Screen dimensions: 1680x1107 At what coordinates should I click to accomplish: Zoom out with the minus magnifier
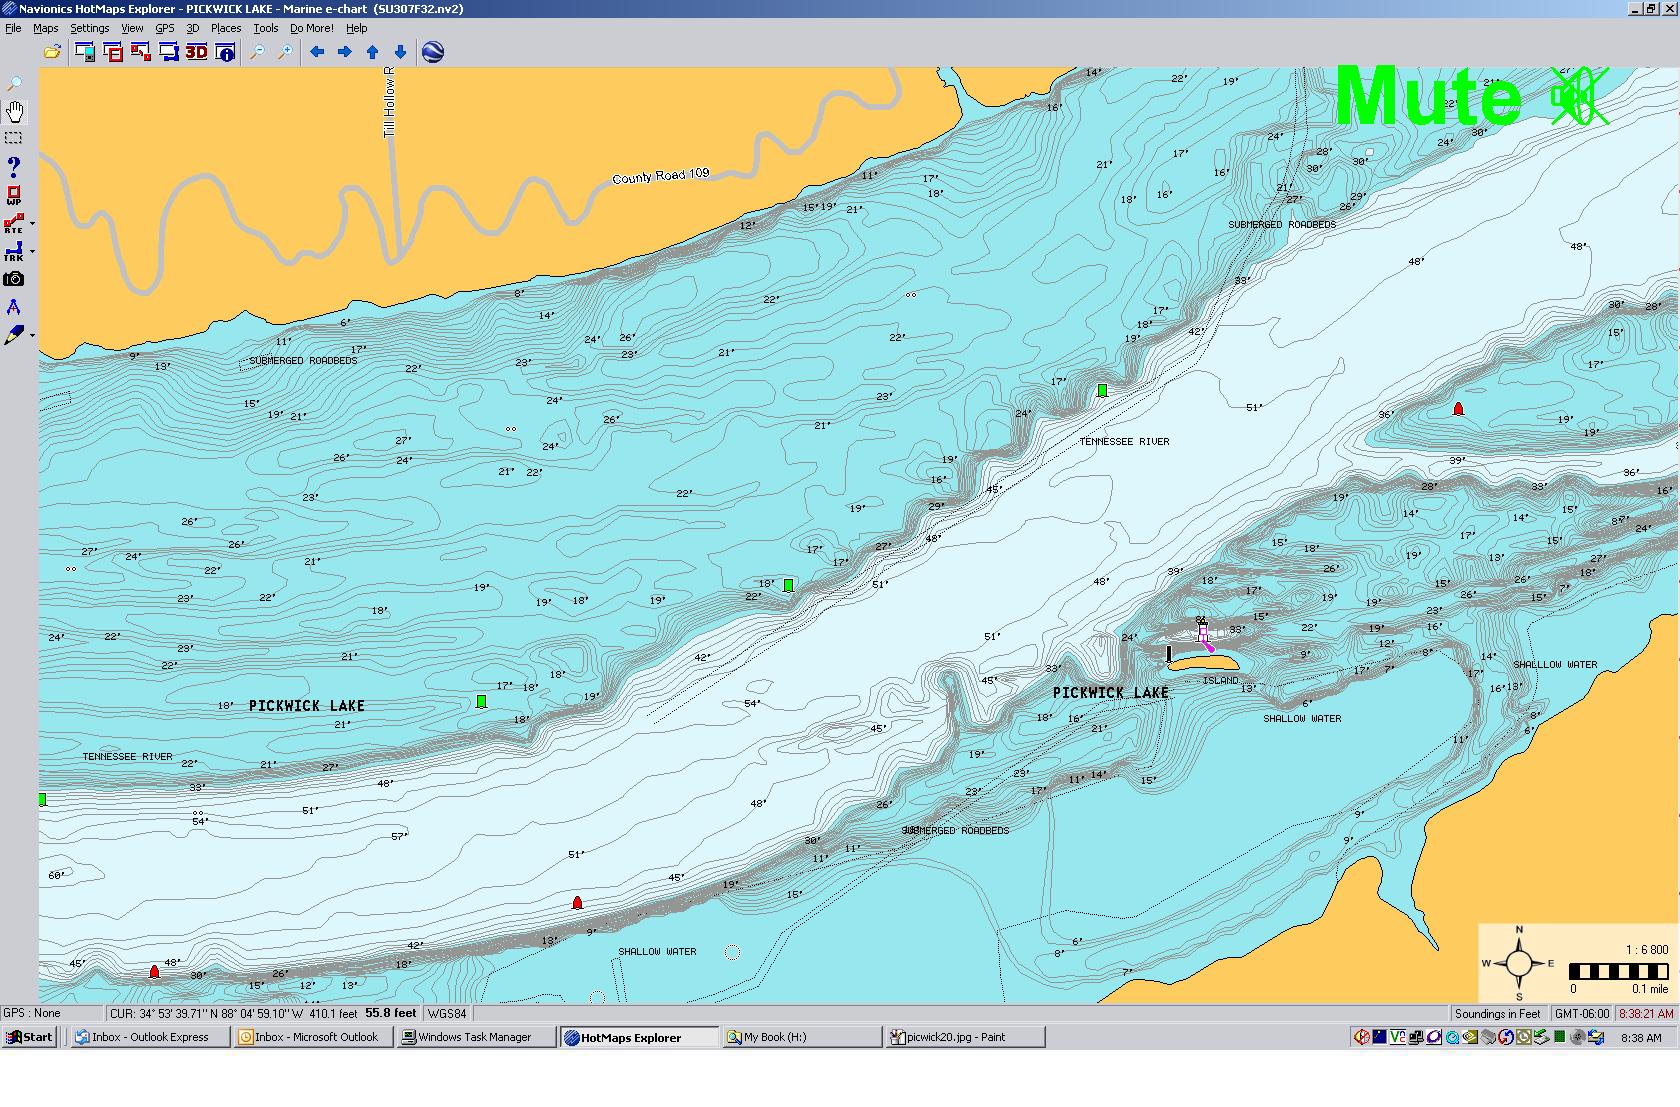(257, 52)
